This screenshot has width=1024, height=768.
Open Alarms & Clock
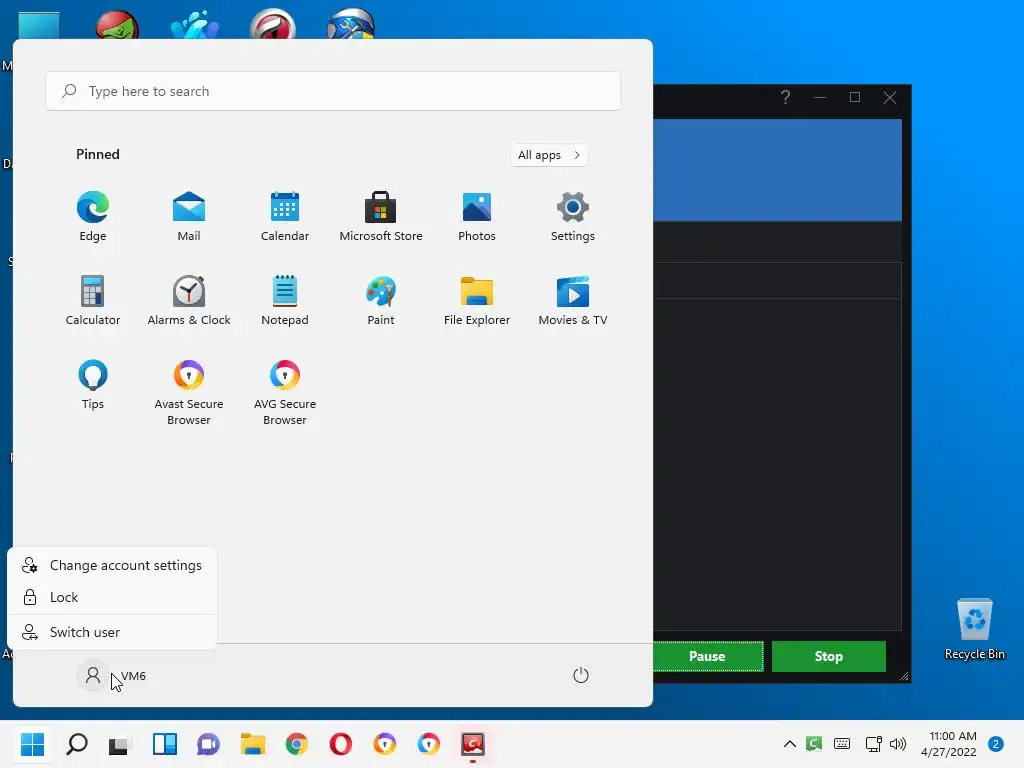point(189,300)
